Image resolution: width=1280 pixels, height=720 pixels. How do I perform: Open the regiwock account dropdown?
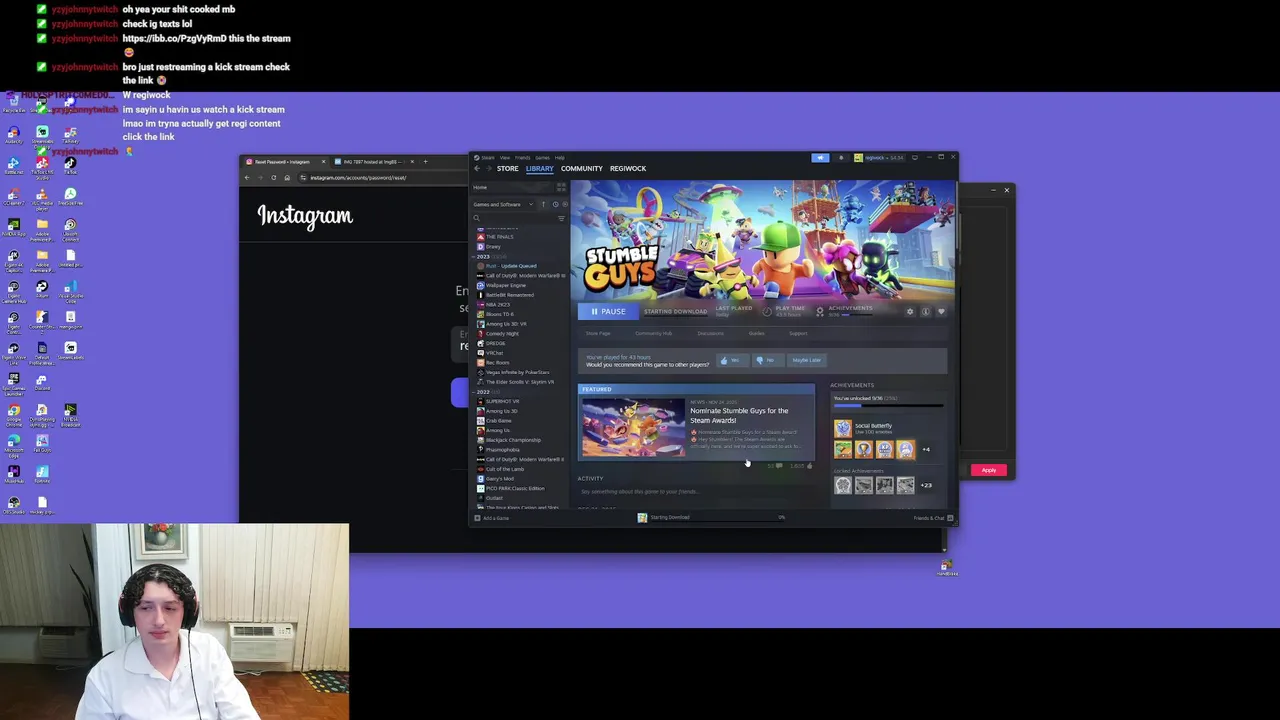click(x=880, y=157)
